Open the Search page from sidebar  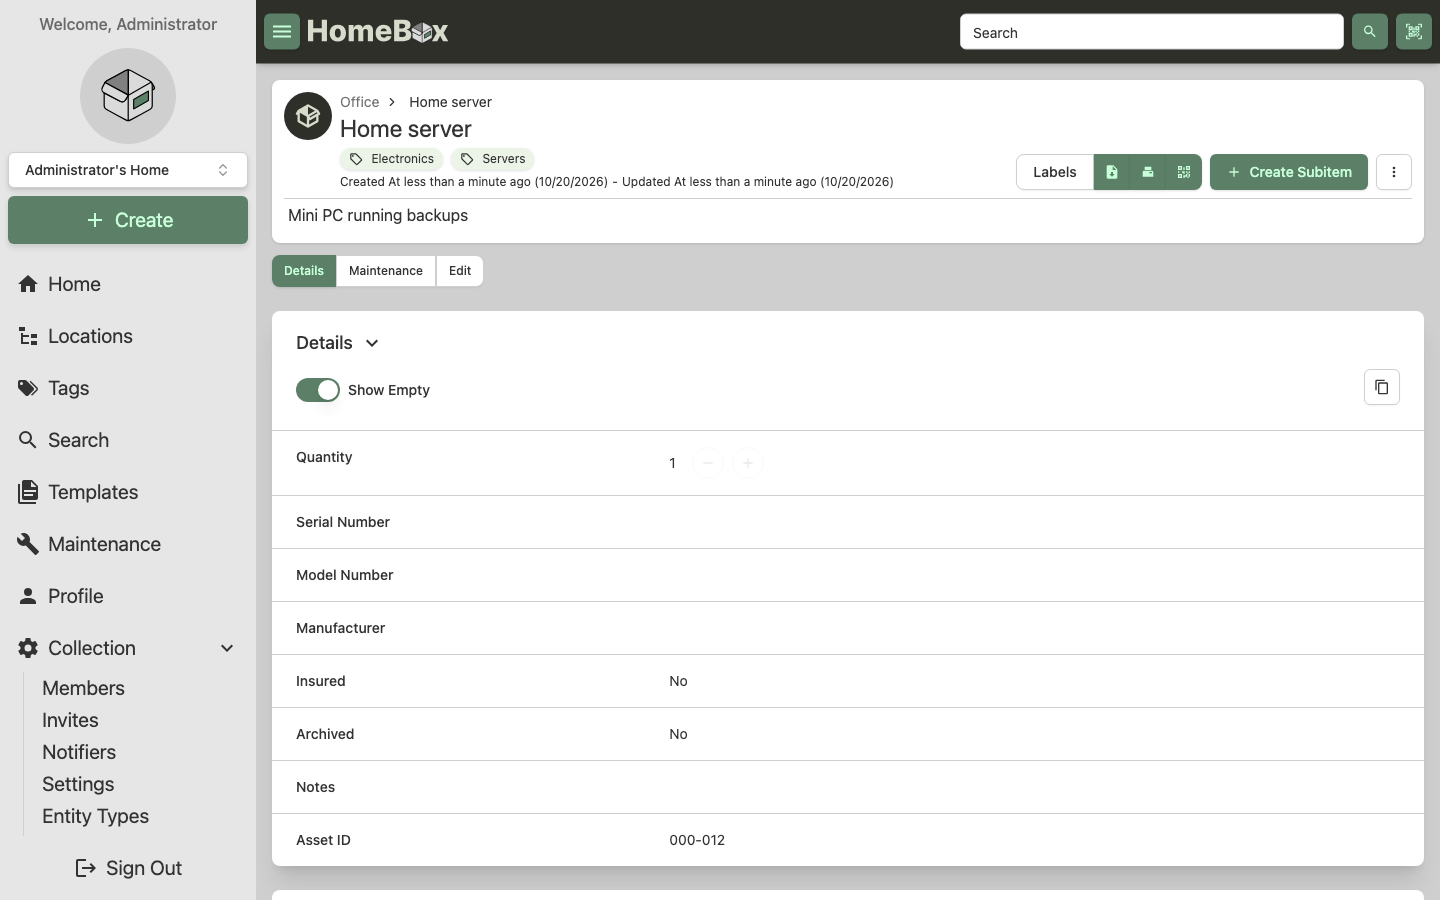click(x=128, y=440)
